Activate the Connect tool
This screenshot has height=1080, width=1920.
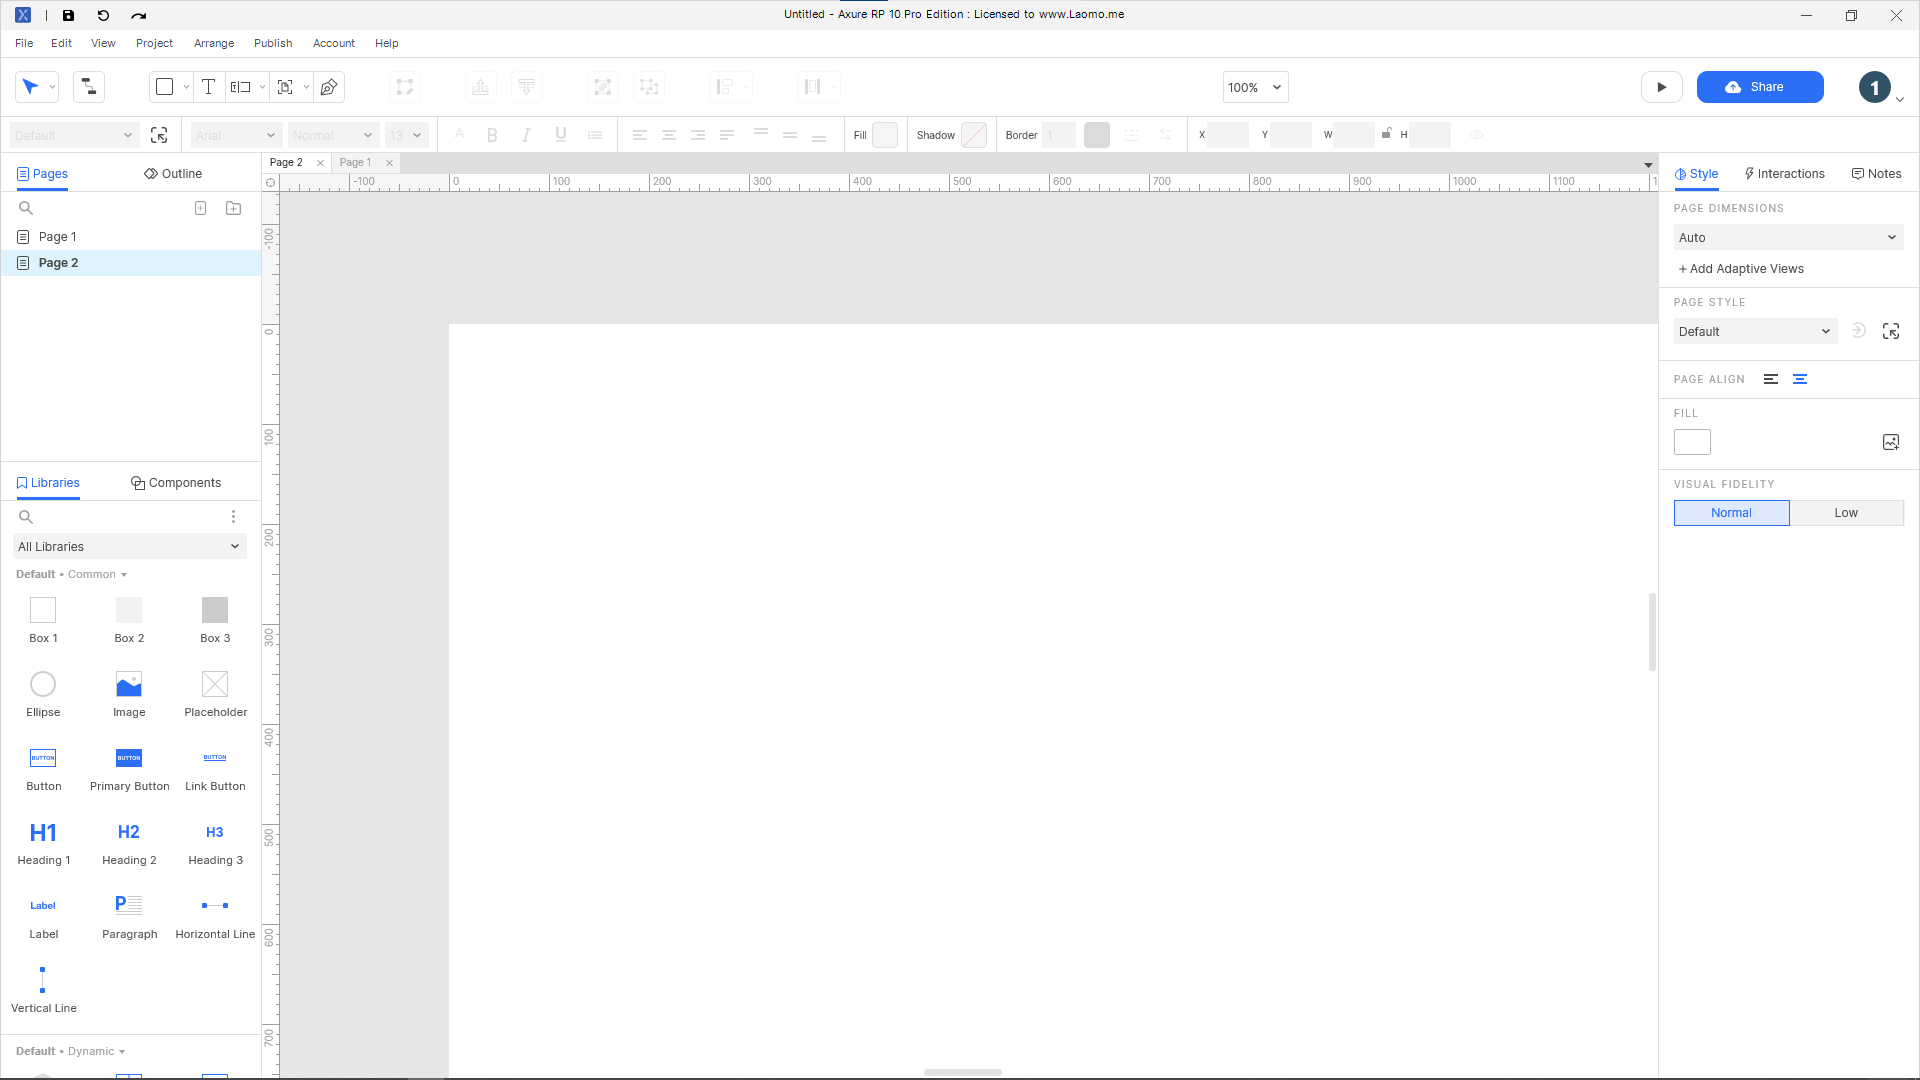[x=89, y=87]
